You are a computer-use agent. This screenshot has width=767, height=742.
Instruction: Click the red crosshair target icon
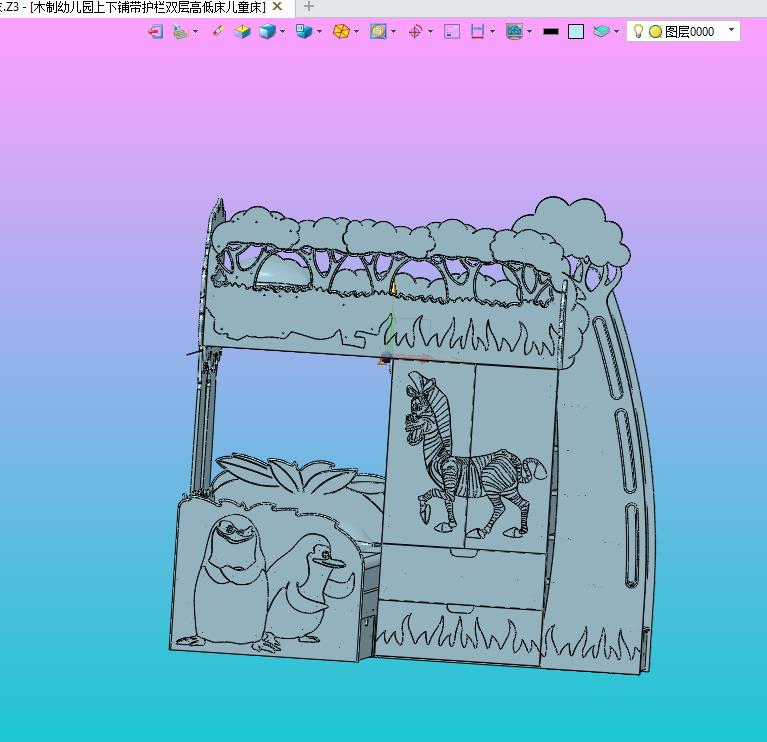click(x=415, y=32)
